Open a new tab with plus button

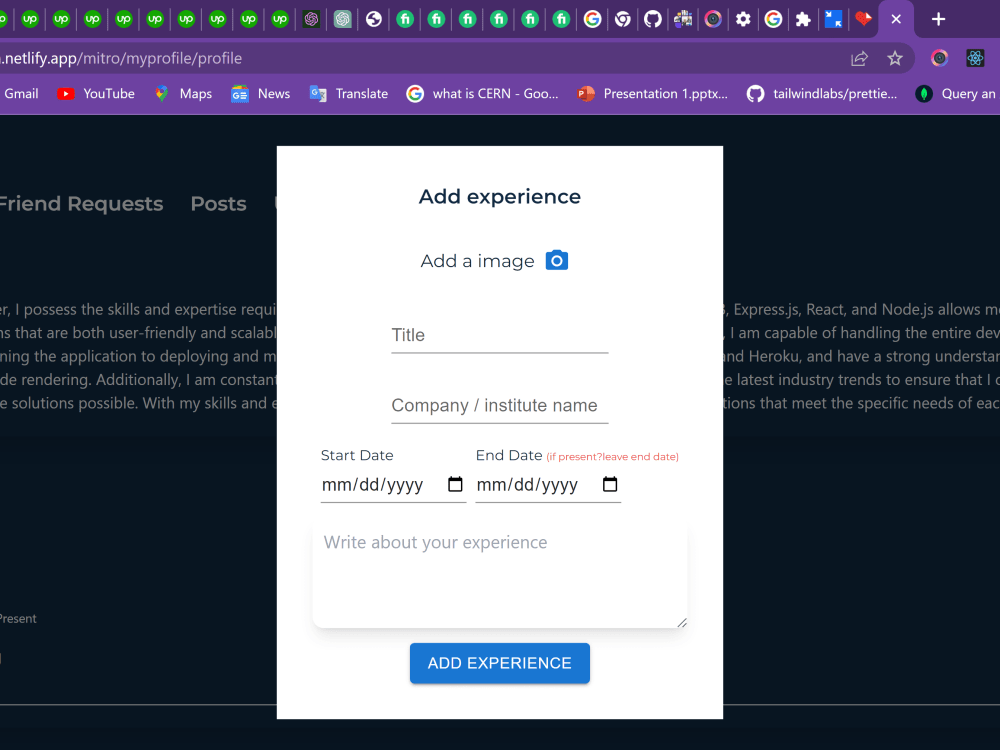[938, 19]
